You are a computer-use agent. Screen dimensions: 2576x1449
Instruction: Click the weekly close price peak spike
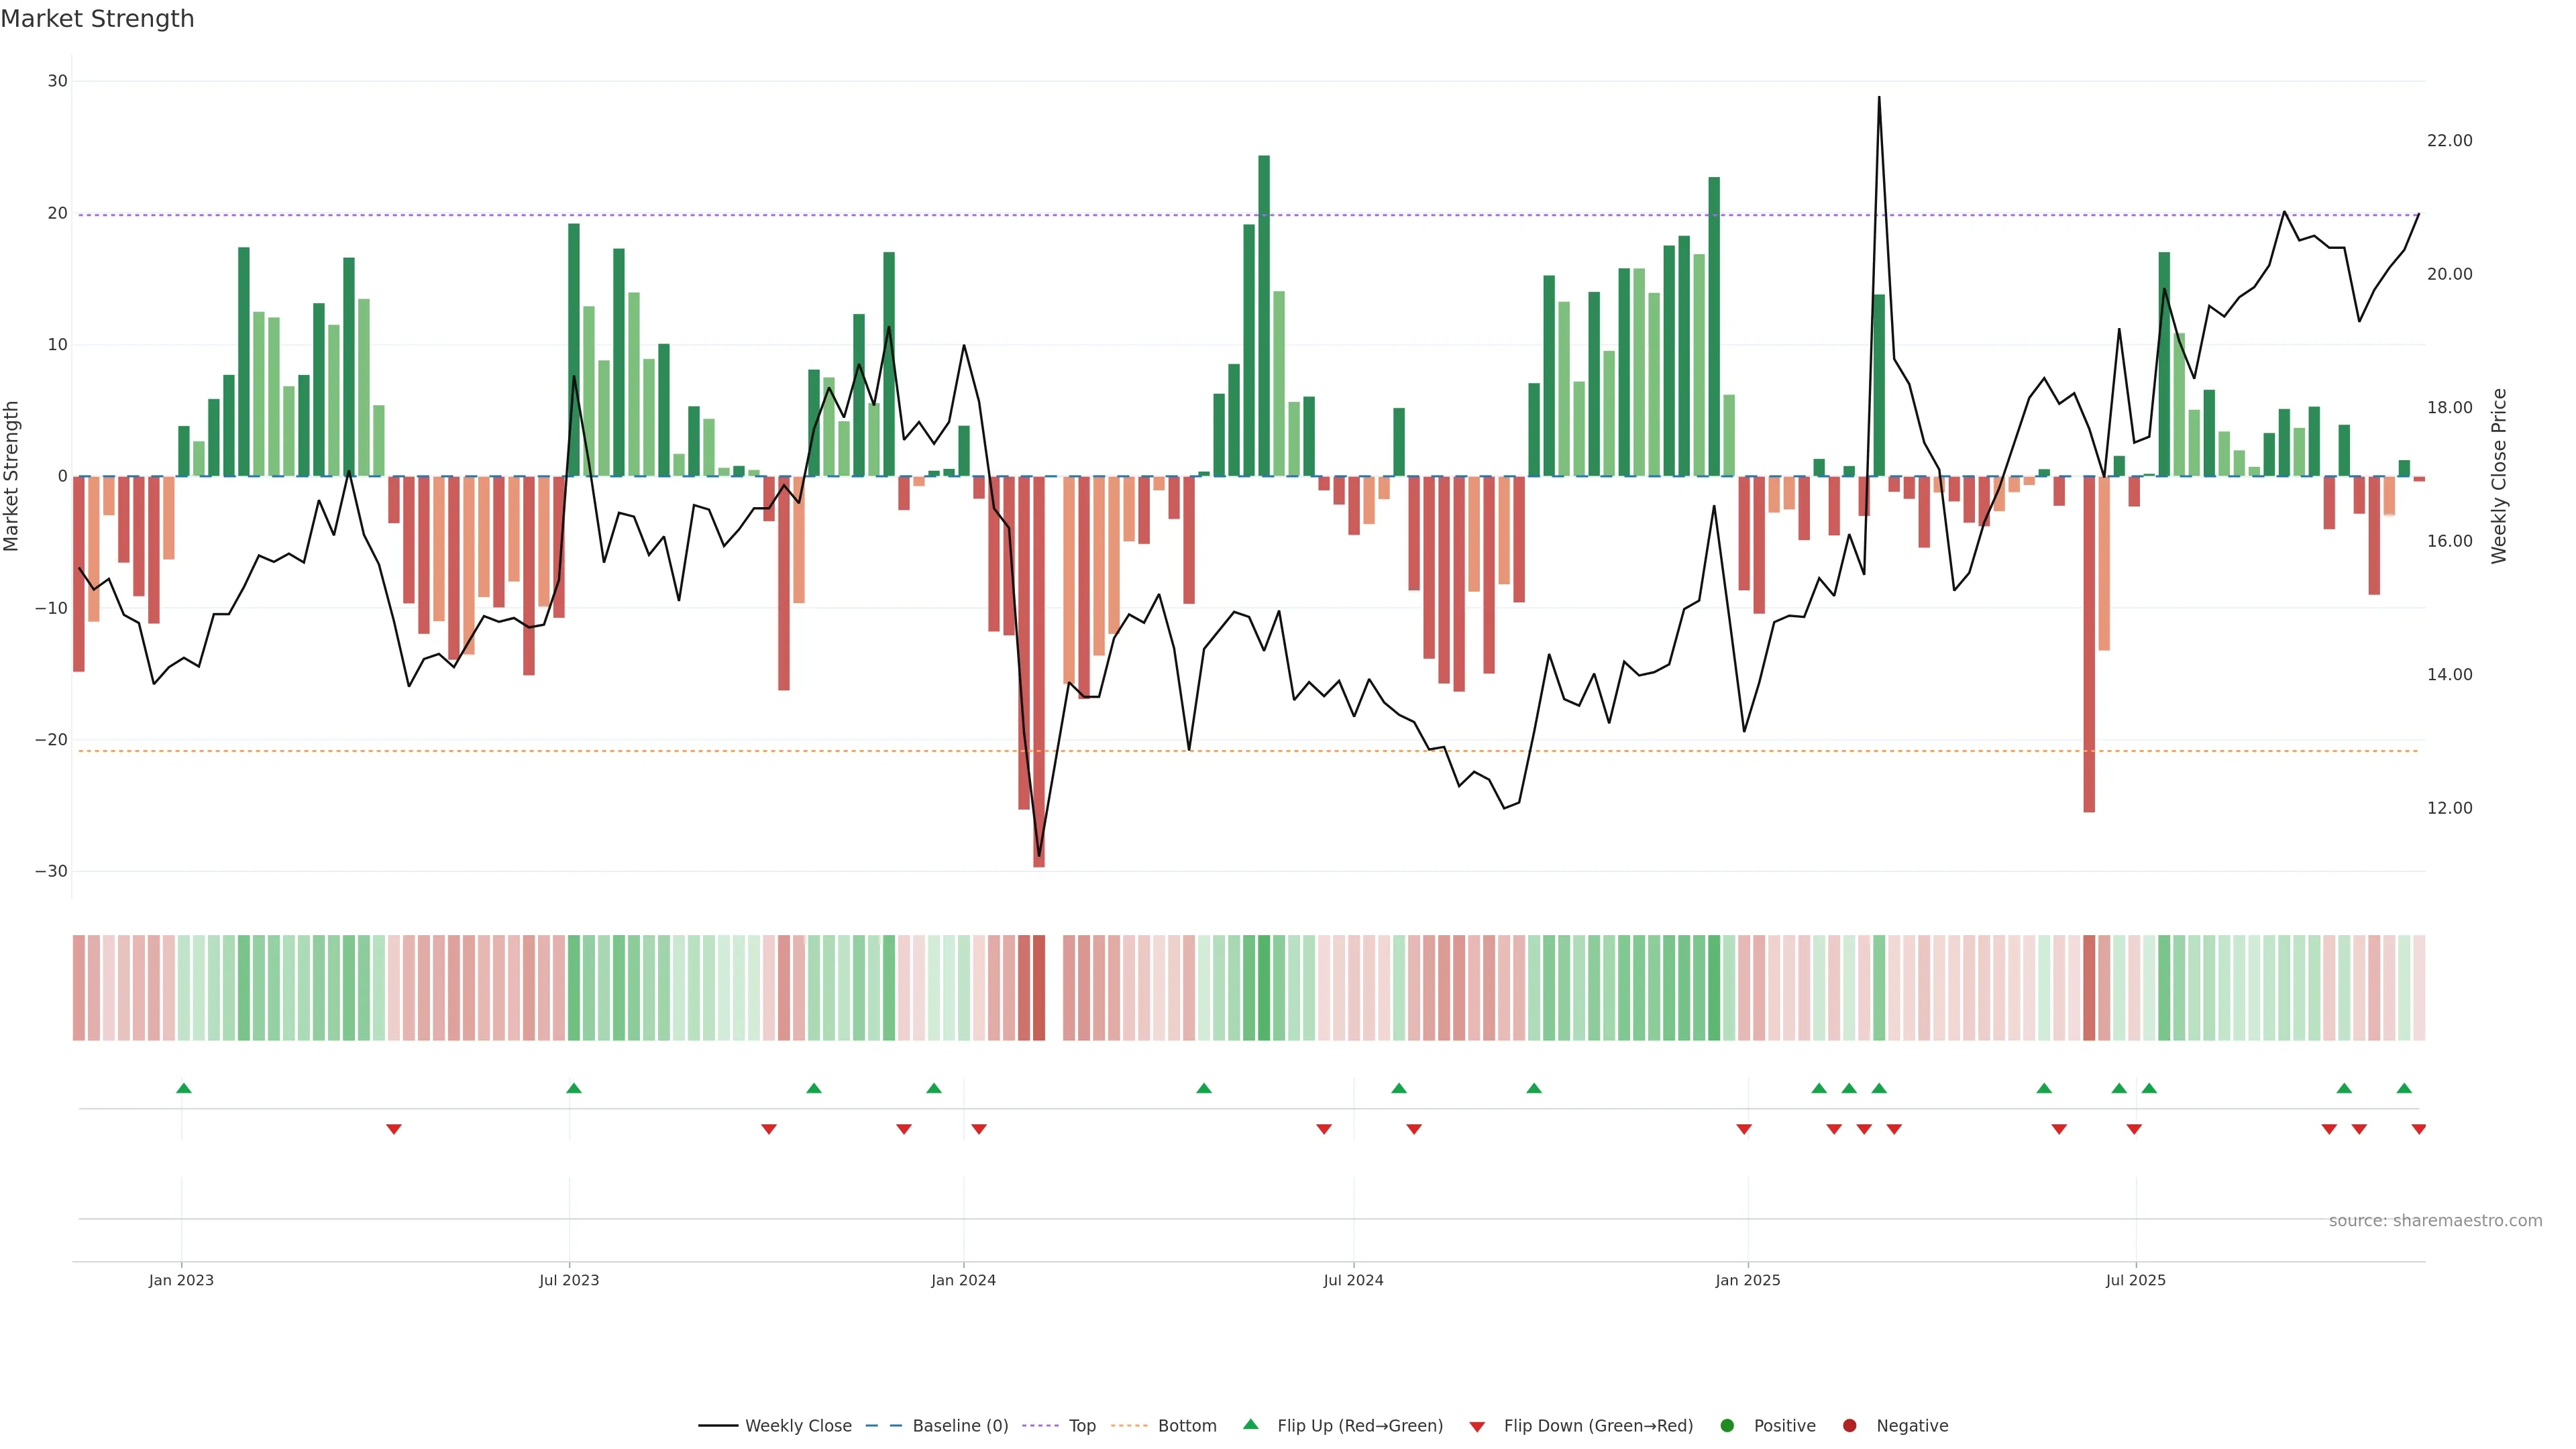coord(1879,100)
